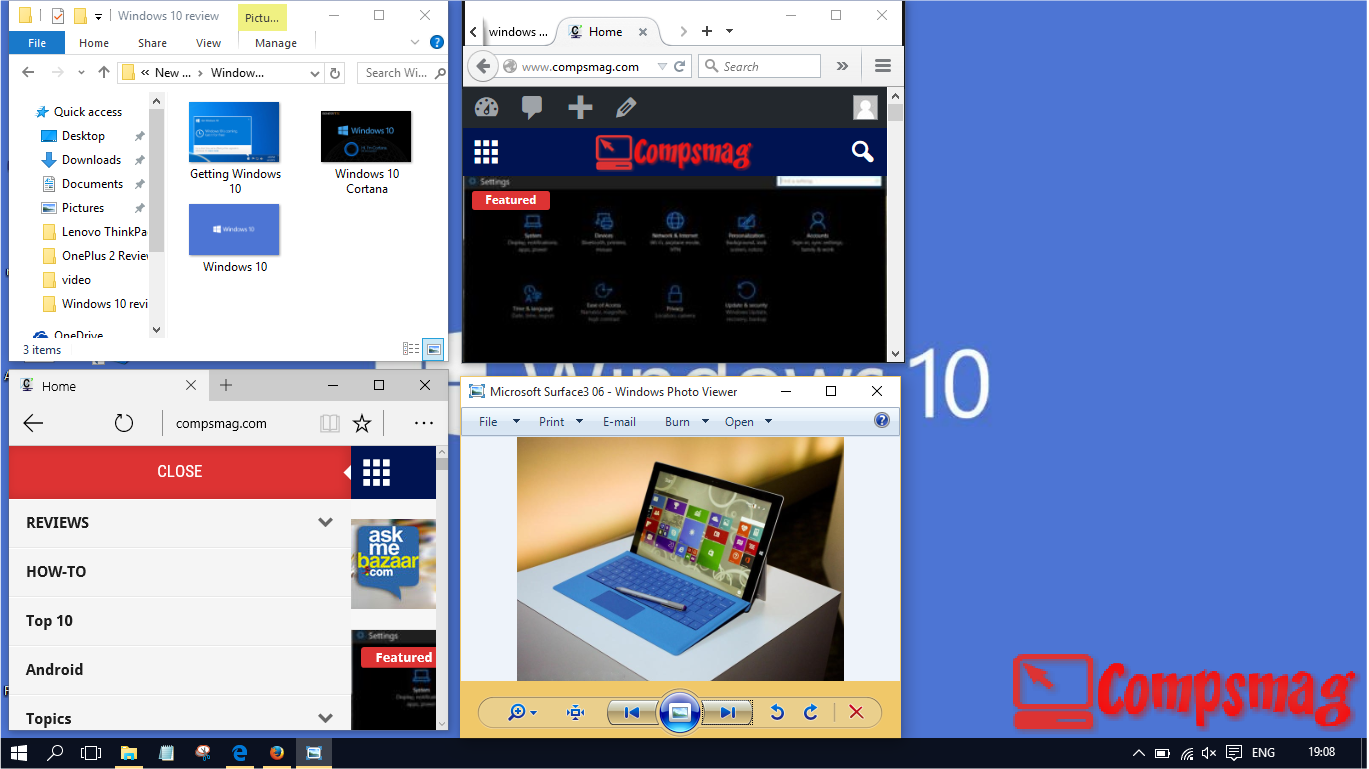Viewport: 1369px width, 769px height.
Task: Open Downloads in Quick access
Action: point(92,160)
